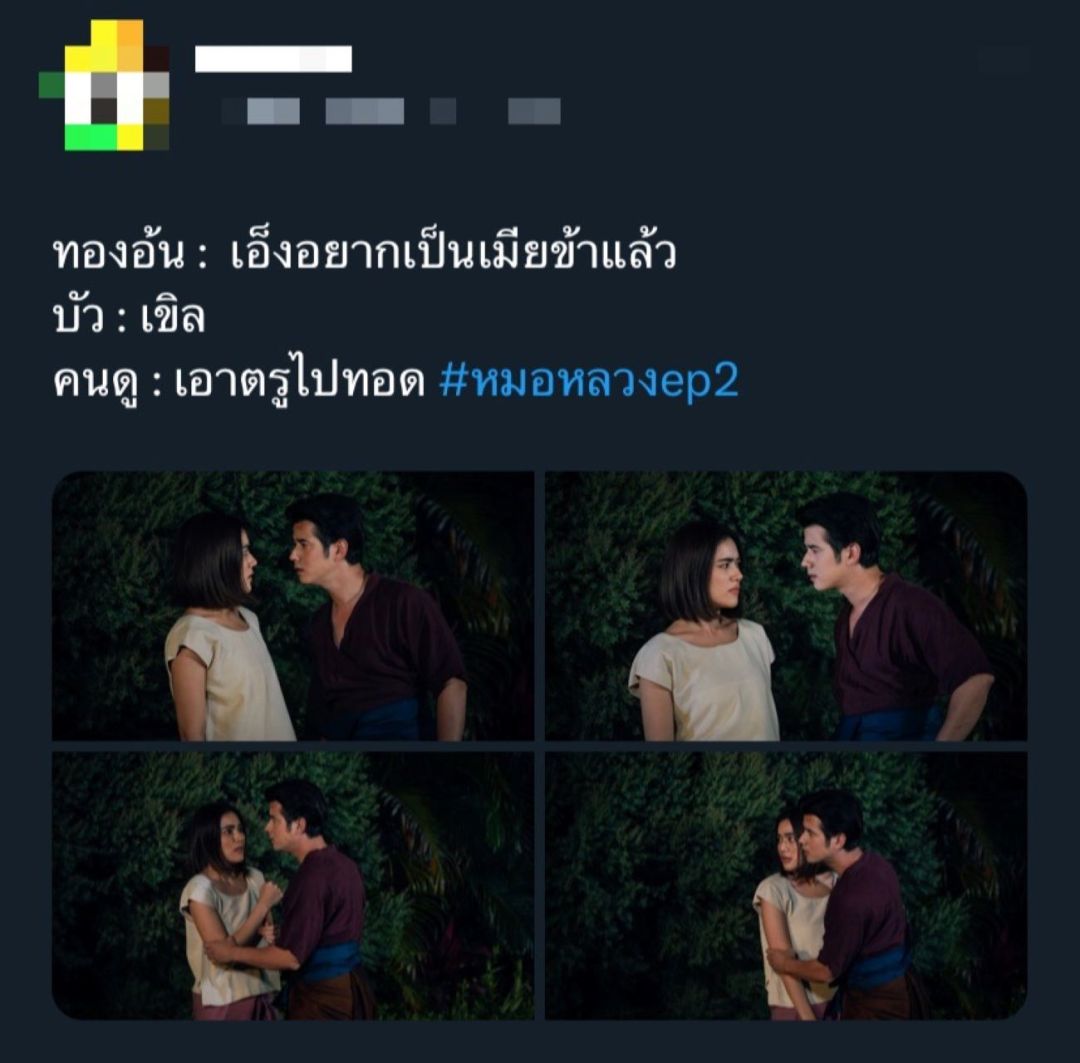Click the faint blurred button at top right
The image size is (1080, 1063).
(1003, 59)
